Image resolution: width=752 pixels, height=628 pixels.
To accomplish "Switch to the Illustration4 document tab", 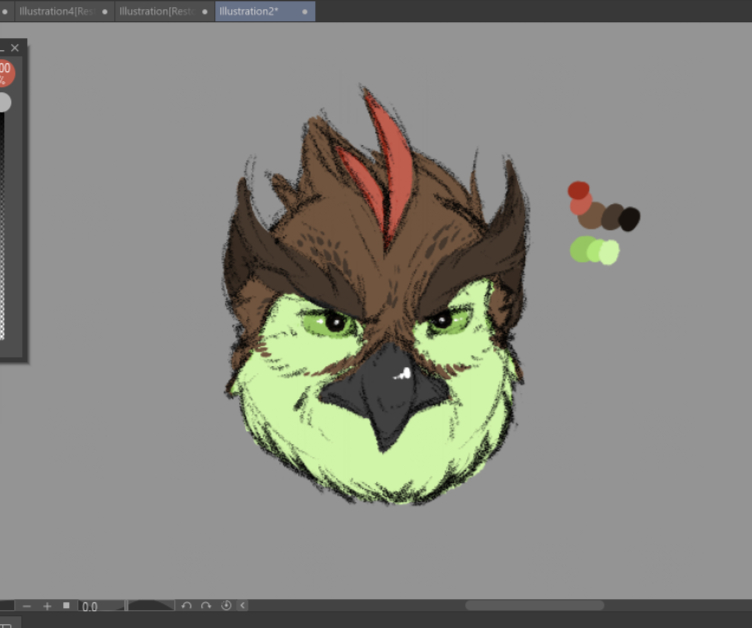I will point(55,12).
